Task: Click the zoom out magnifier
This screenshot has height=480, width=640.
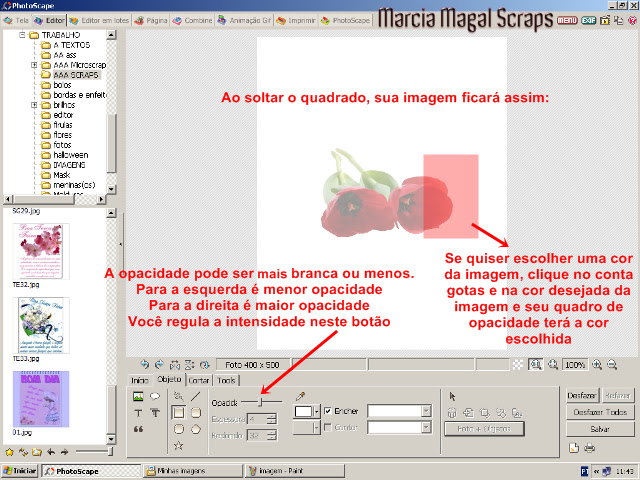Action: coord(612,364)
